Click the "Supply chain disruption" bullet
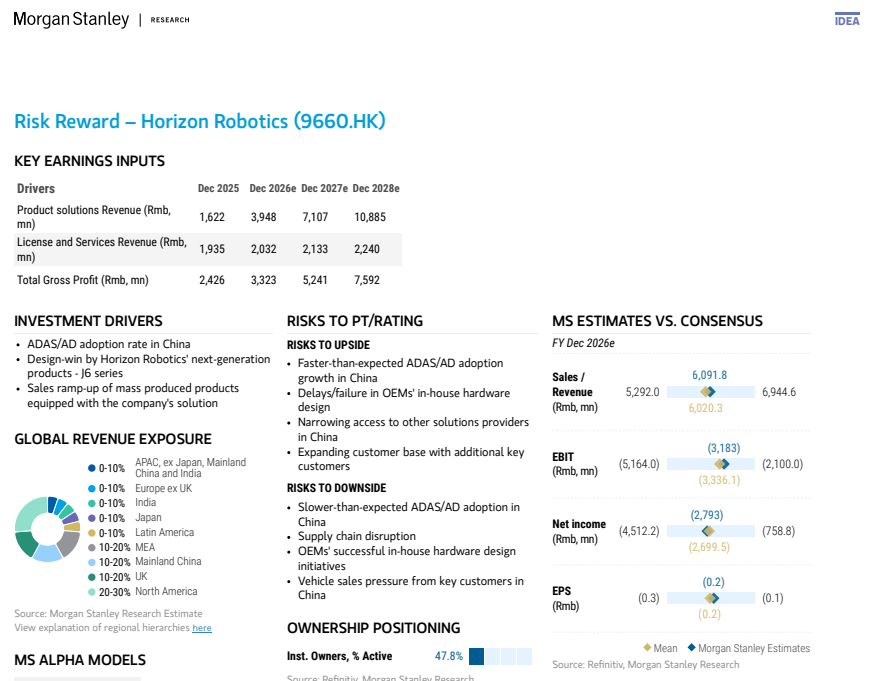This screenshot has width=874, height=681. 357,536
